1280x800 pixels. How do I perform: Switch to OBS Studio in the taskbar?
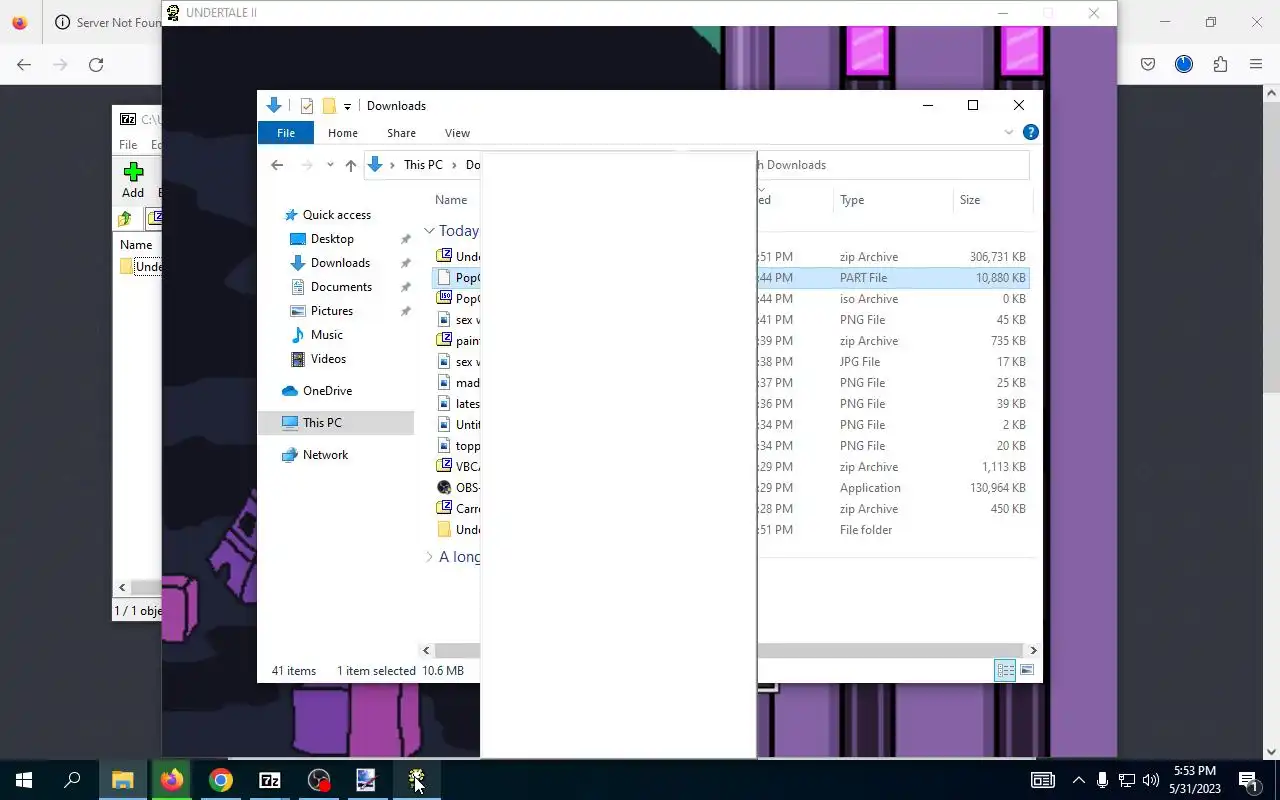pyautogui.click(x=318, y=780)
